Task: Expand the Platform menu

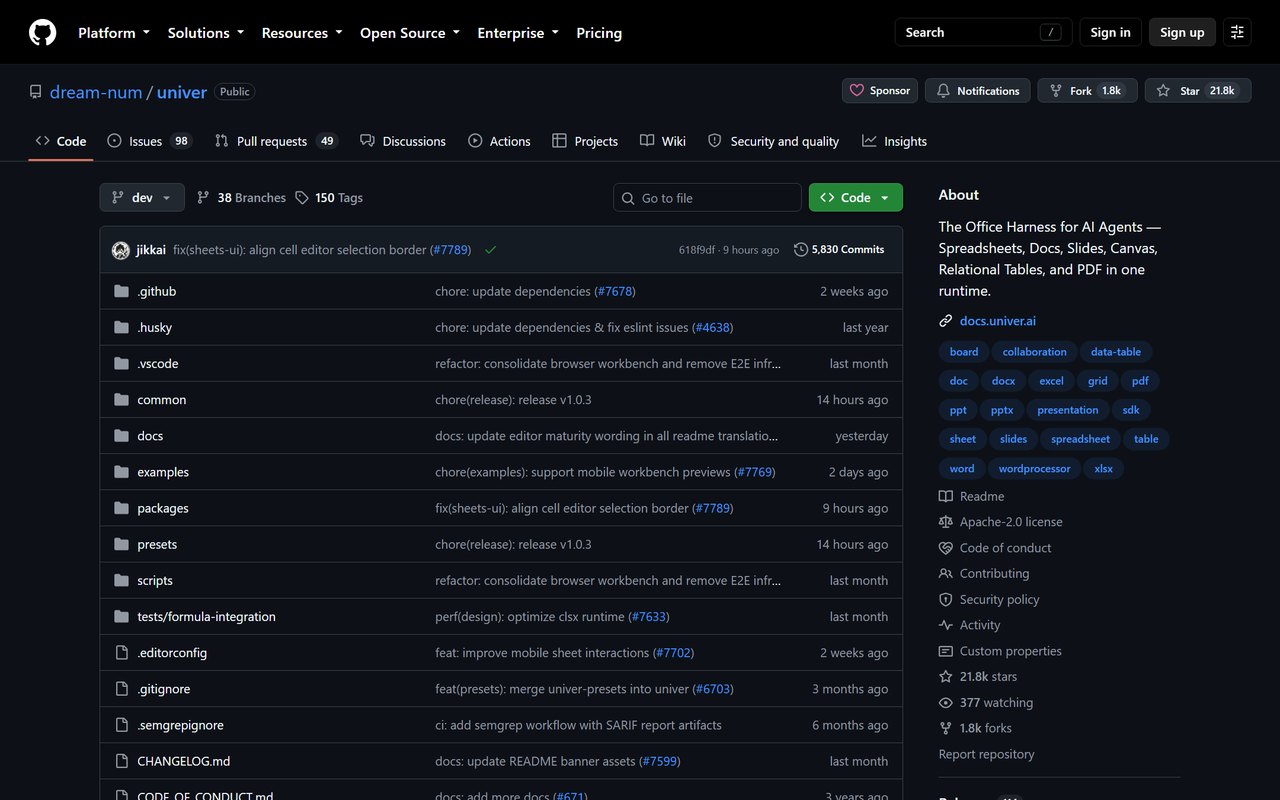Action: pos(114,33)
